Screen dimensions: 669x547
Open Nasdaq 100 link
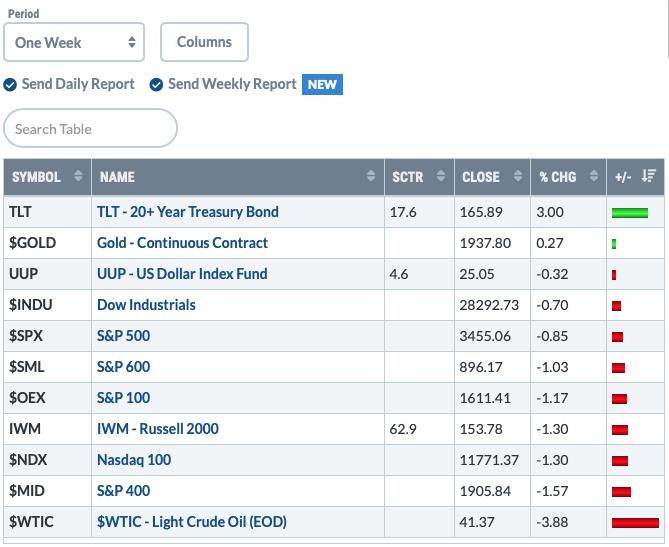pyautogui.click(x=134, y=460)
